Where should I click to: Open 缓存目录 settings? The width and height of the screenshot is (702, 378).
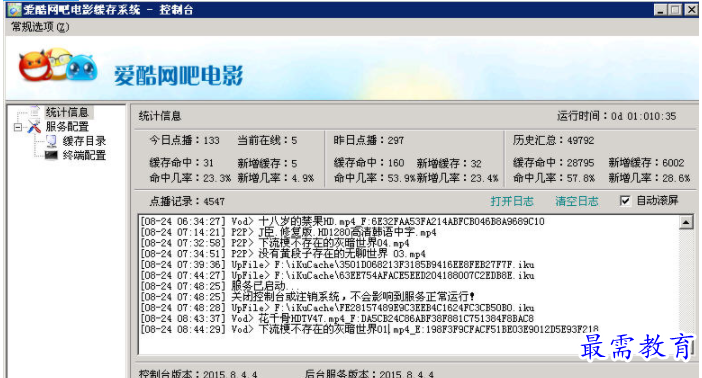[84, 141]
